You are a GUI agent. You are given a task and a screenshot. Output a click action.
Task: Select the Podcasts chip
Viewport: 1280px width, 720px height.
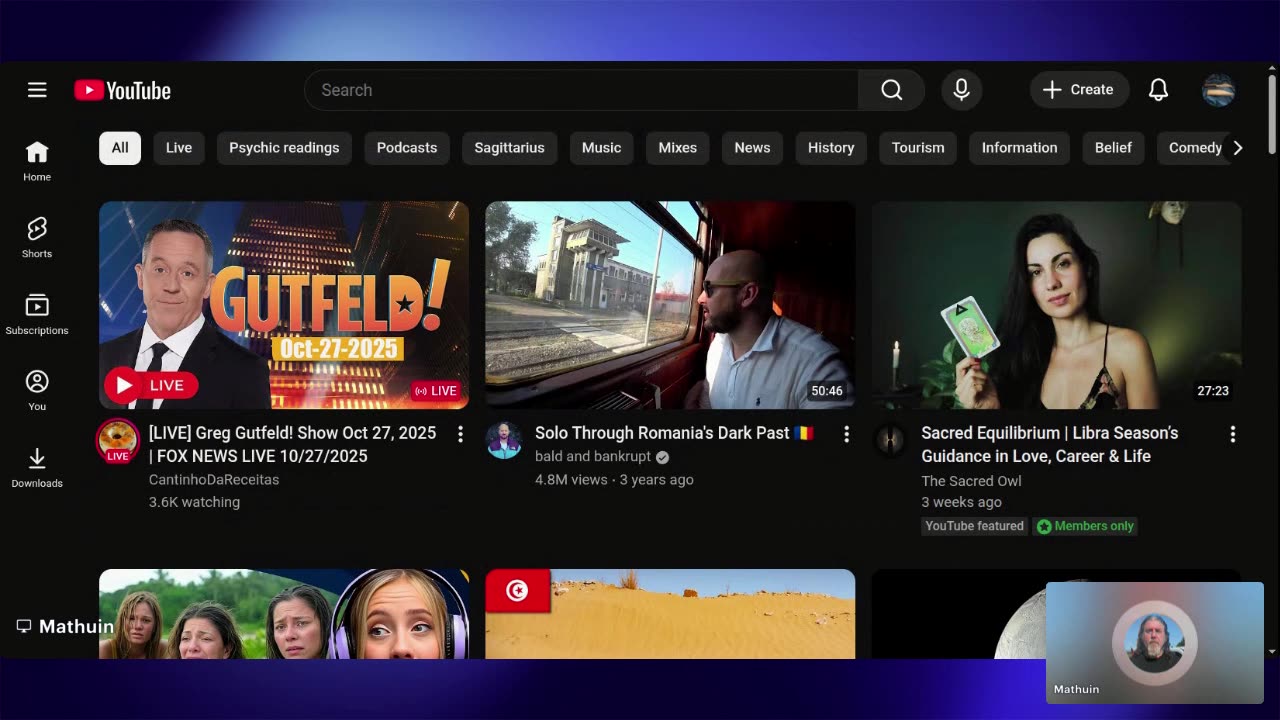(407, 148)
